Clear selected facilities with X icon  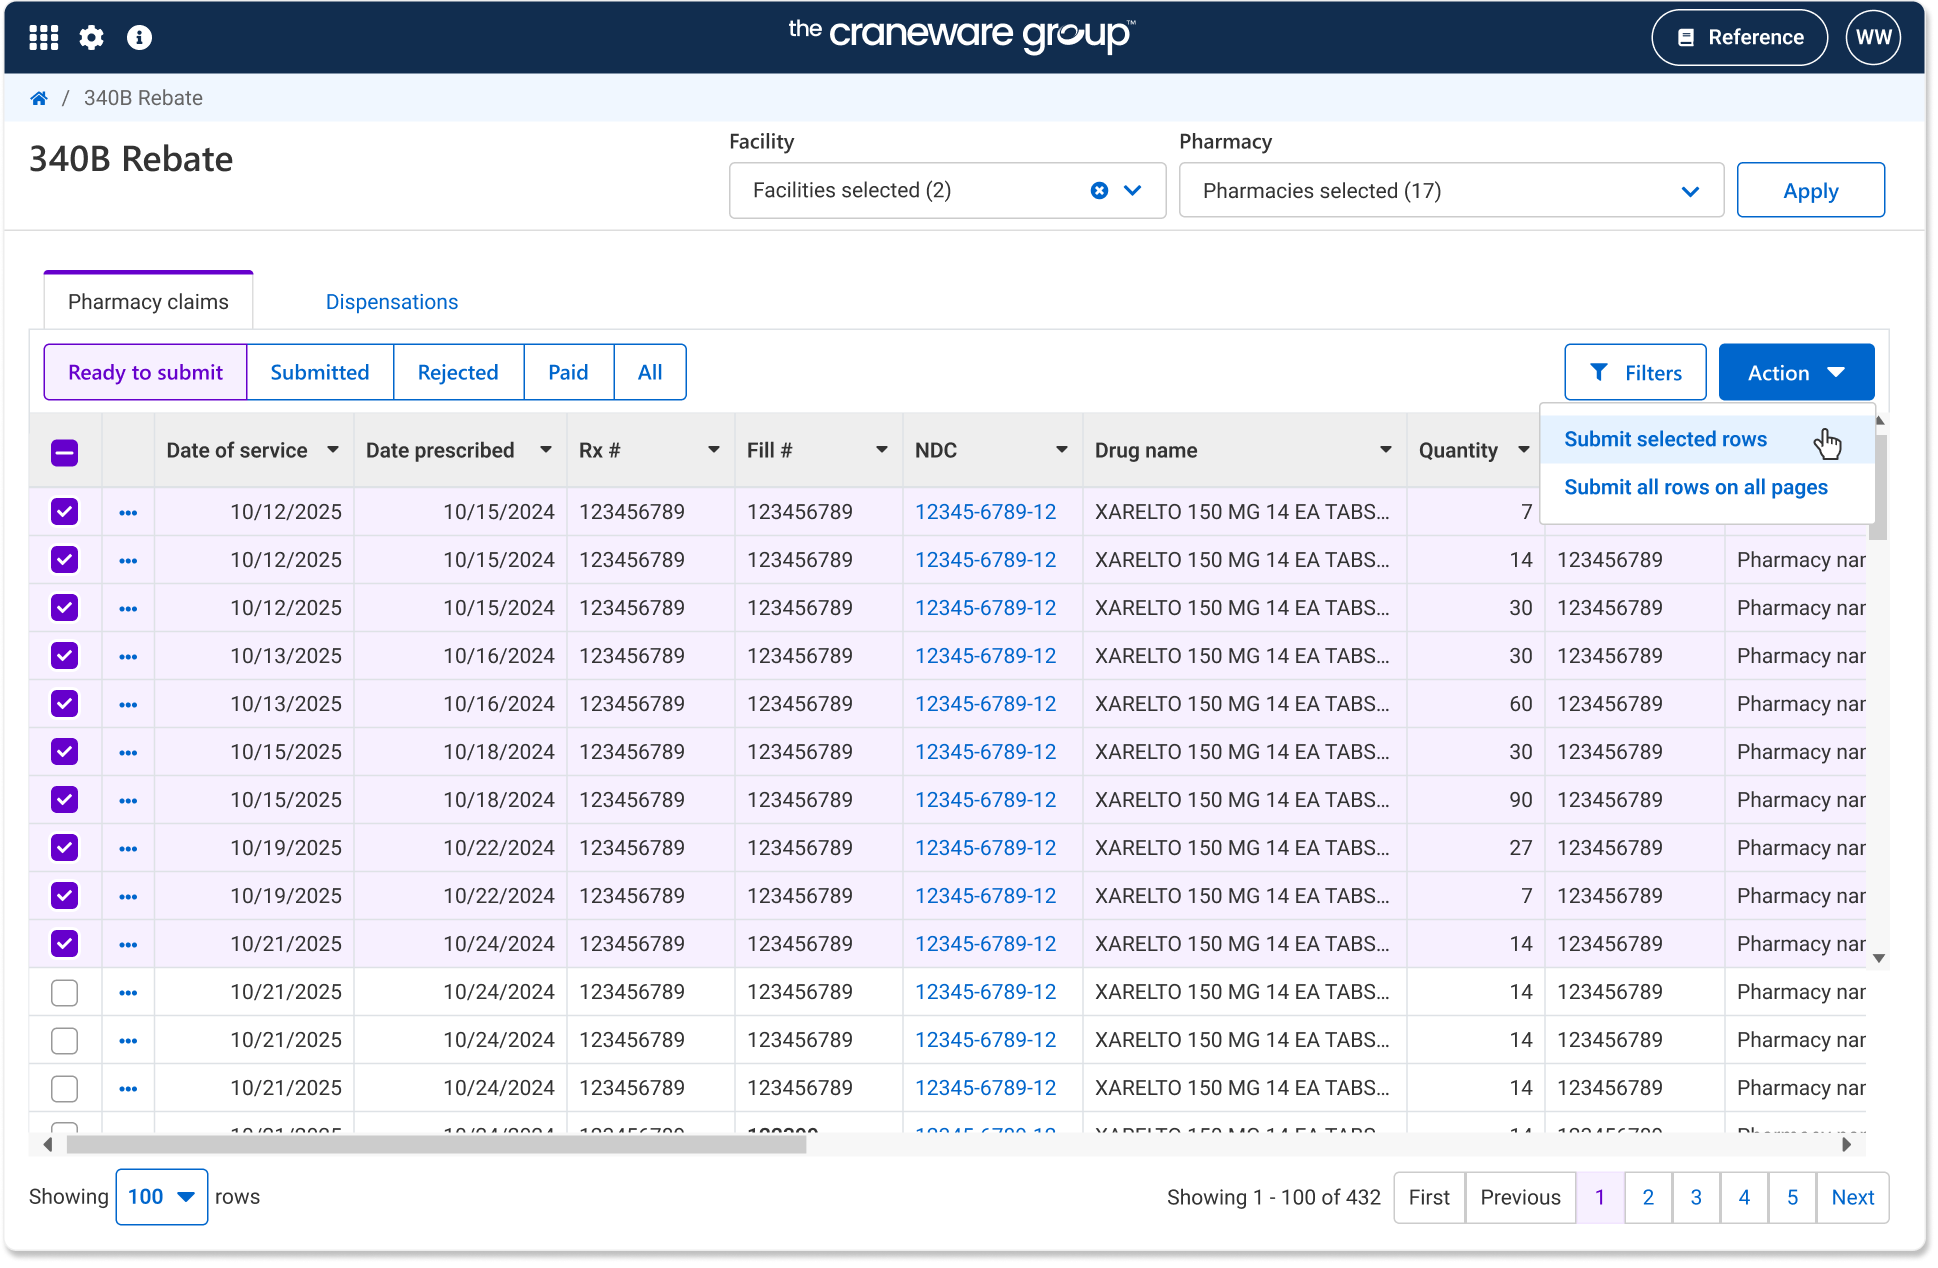[x=1099, y=190]
